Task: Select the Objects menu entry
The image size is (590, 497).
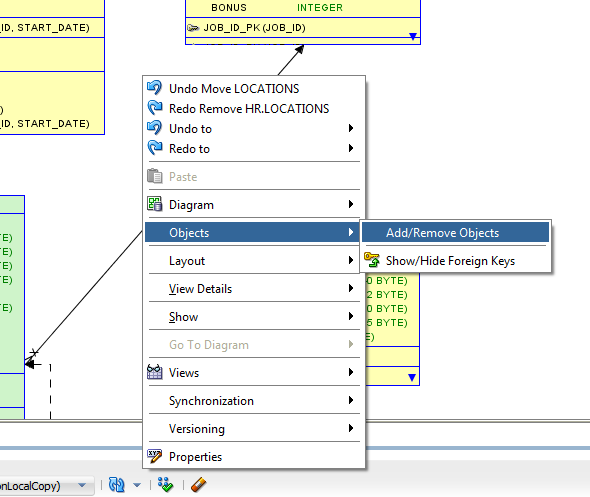Action: (252, 233)
